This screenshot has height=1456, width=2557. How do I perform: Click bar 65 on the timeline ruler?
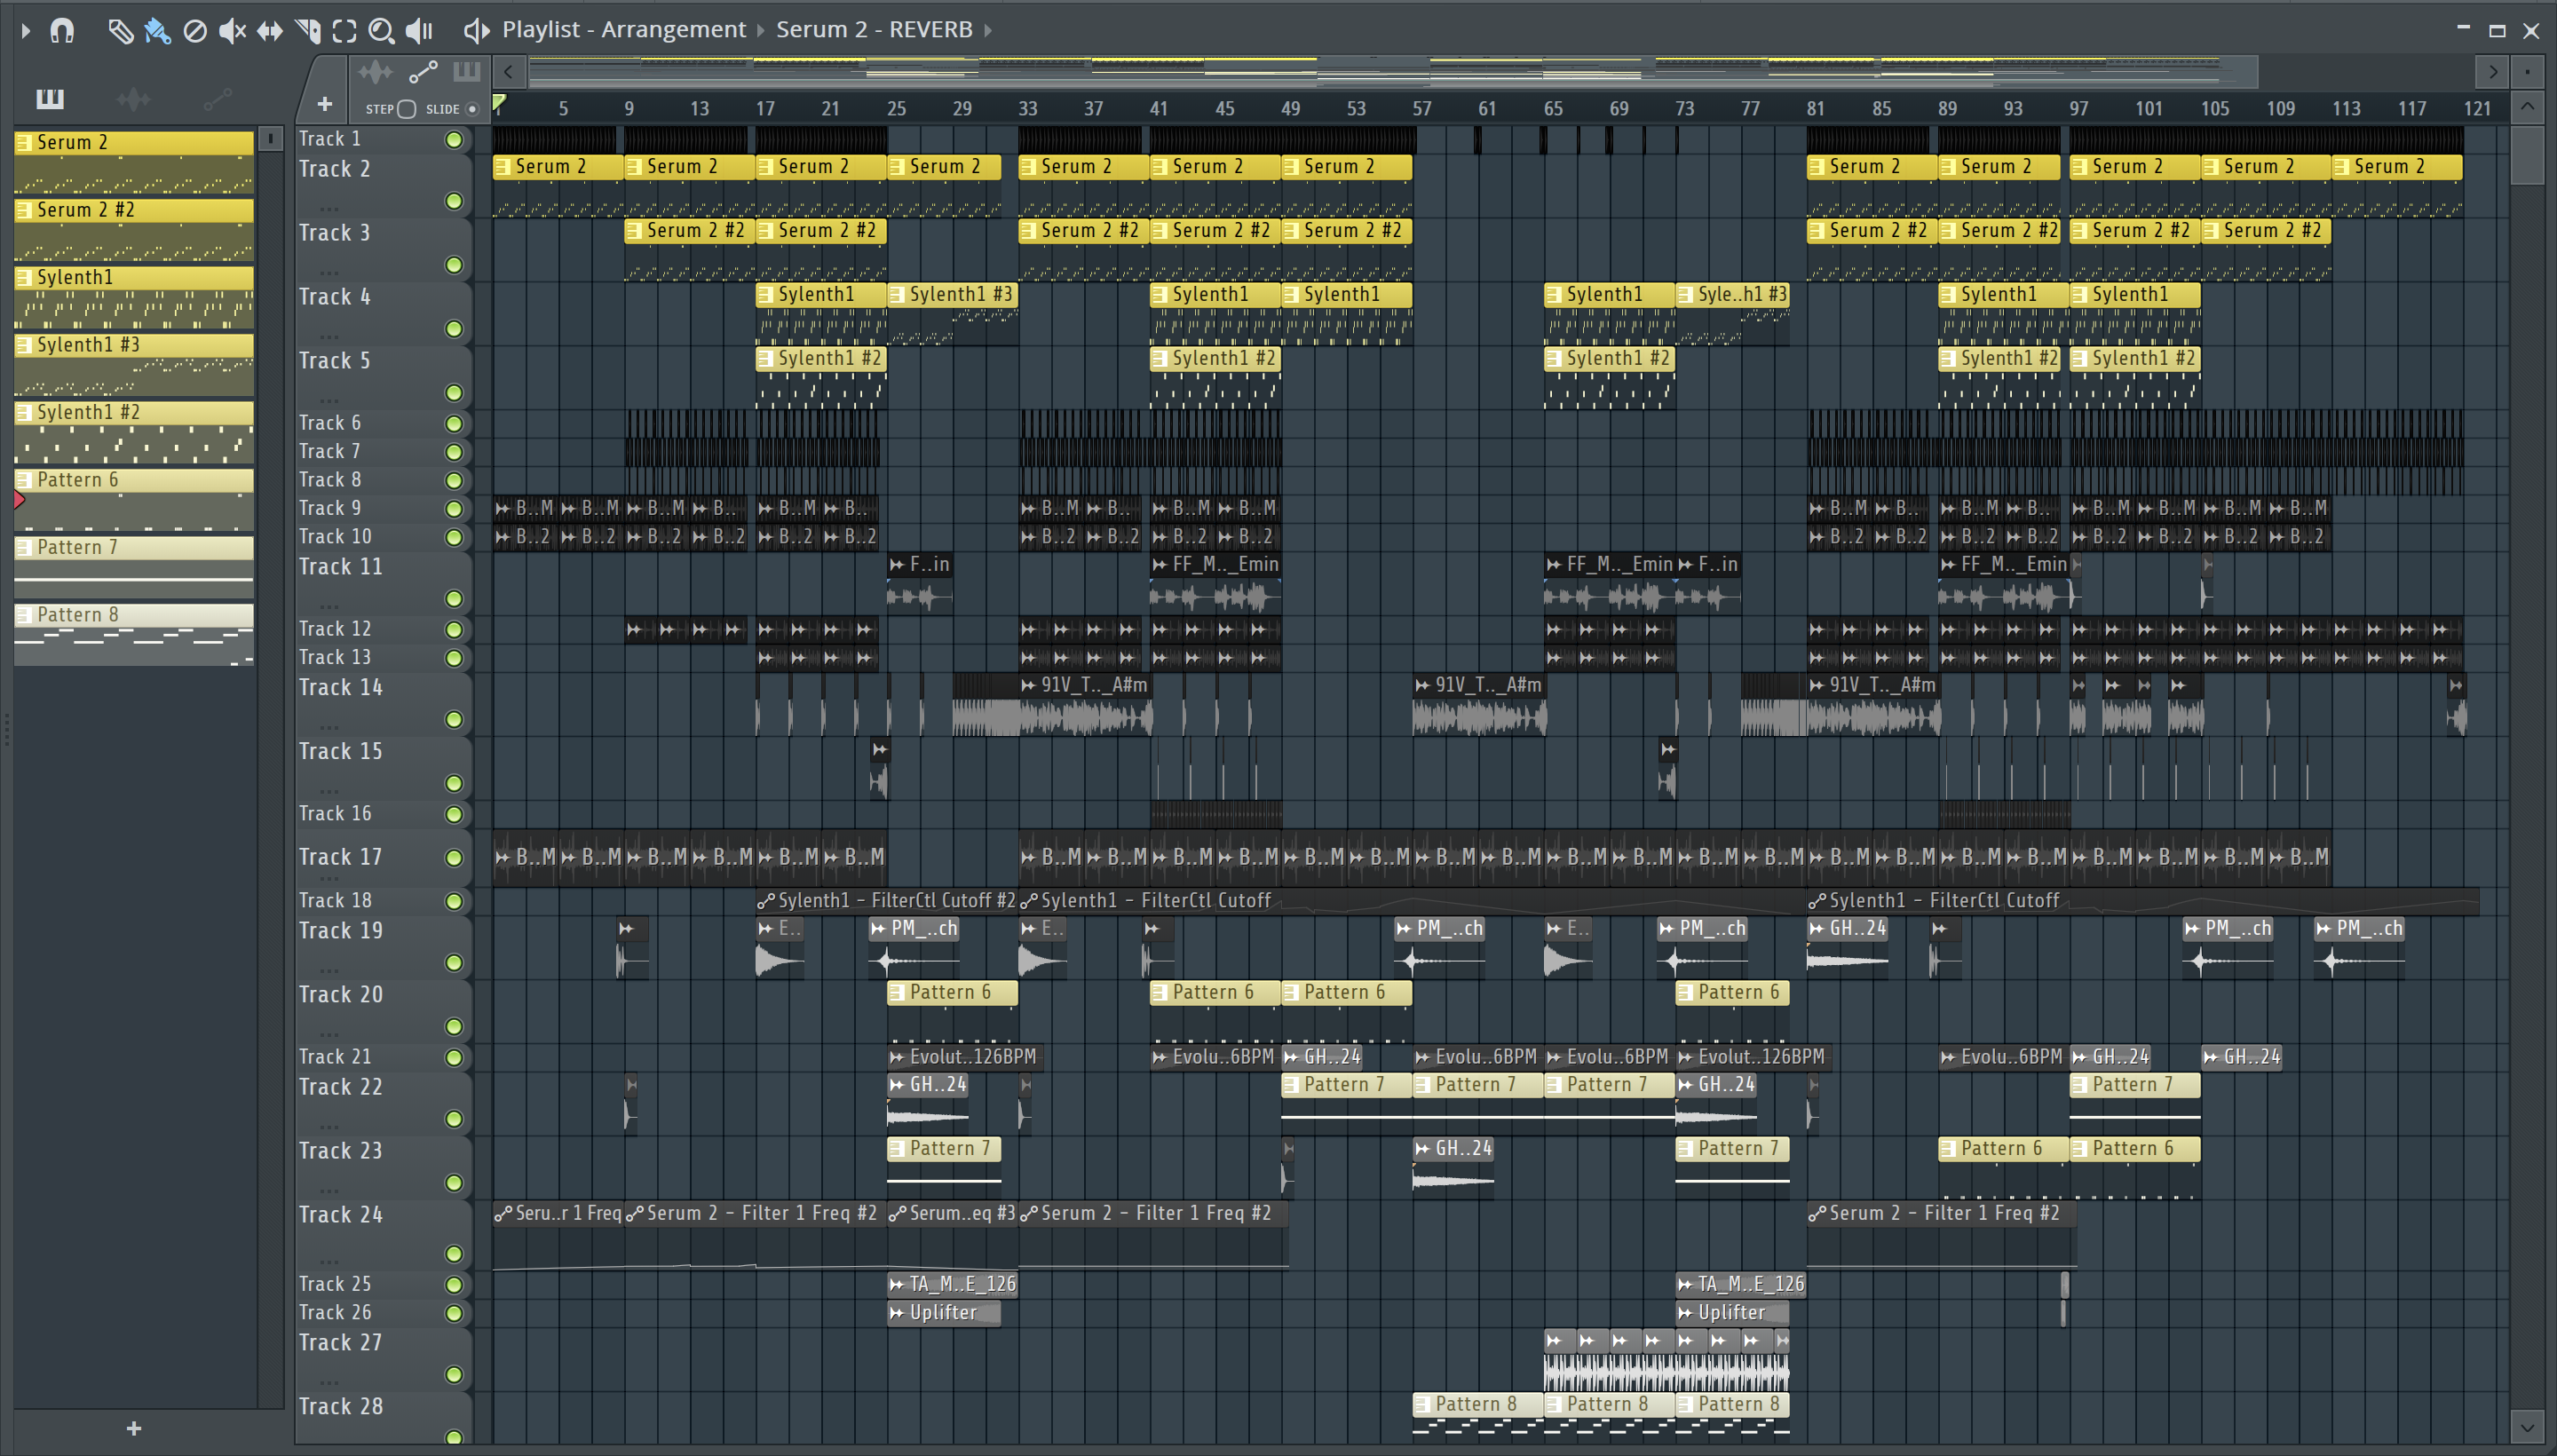(x=1553, y=108)
